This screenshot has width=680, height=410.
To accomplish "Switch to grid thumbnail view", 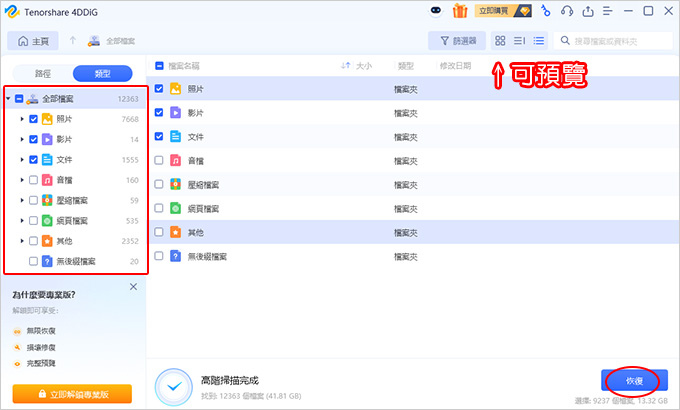I will click(500, 41).
